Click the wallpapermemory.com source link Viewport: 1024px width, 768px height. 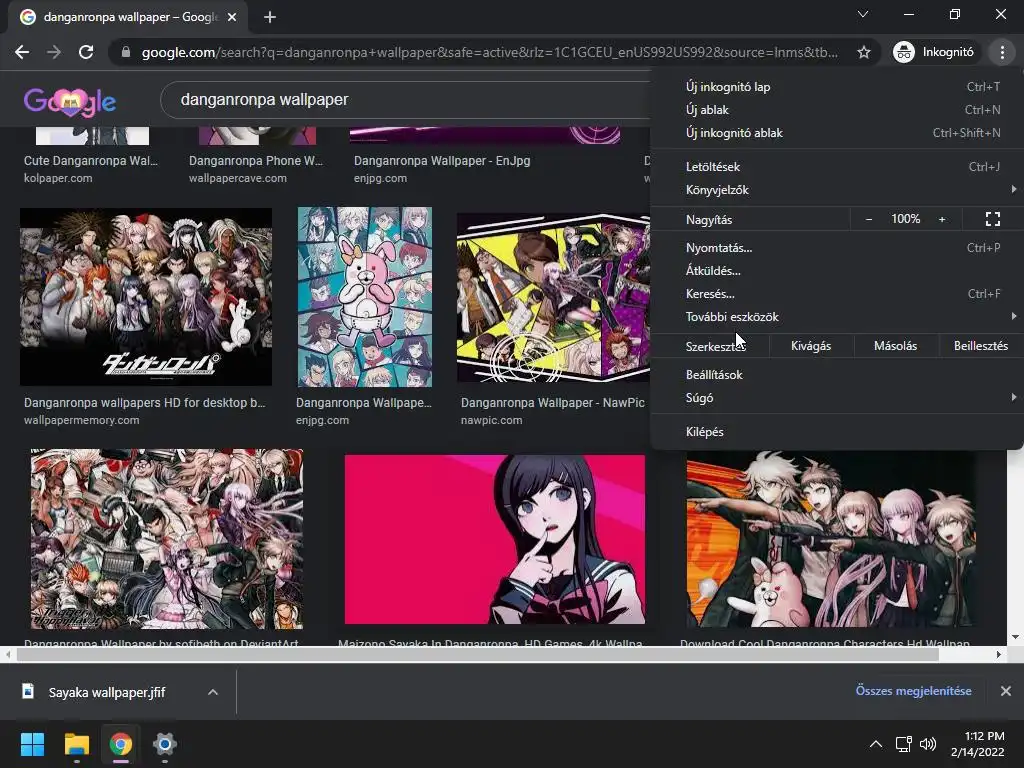(x=82, y=421)
